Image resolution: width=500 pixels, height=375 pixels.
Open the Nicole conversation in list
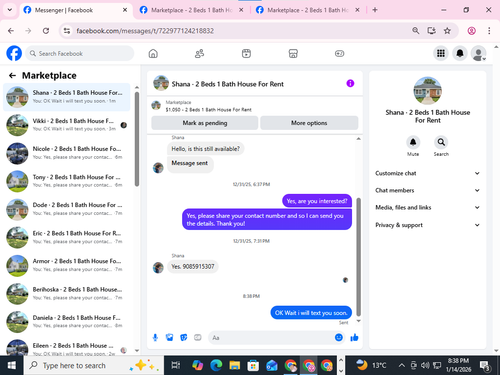tap(67, 153)
